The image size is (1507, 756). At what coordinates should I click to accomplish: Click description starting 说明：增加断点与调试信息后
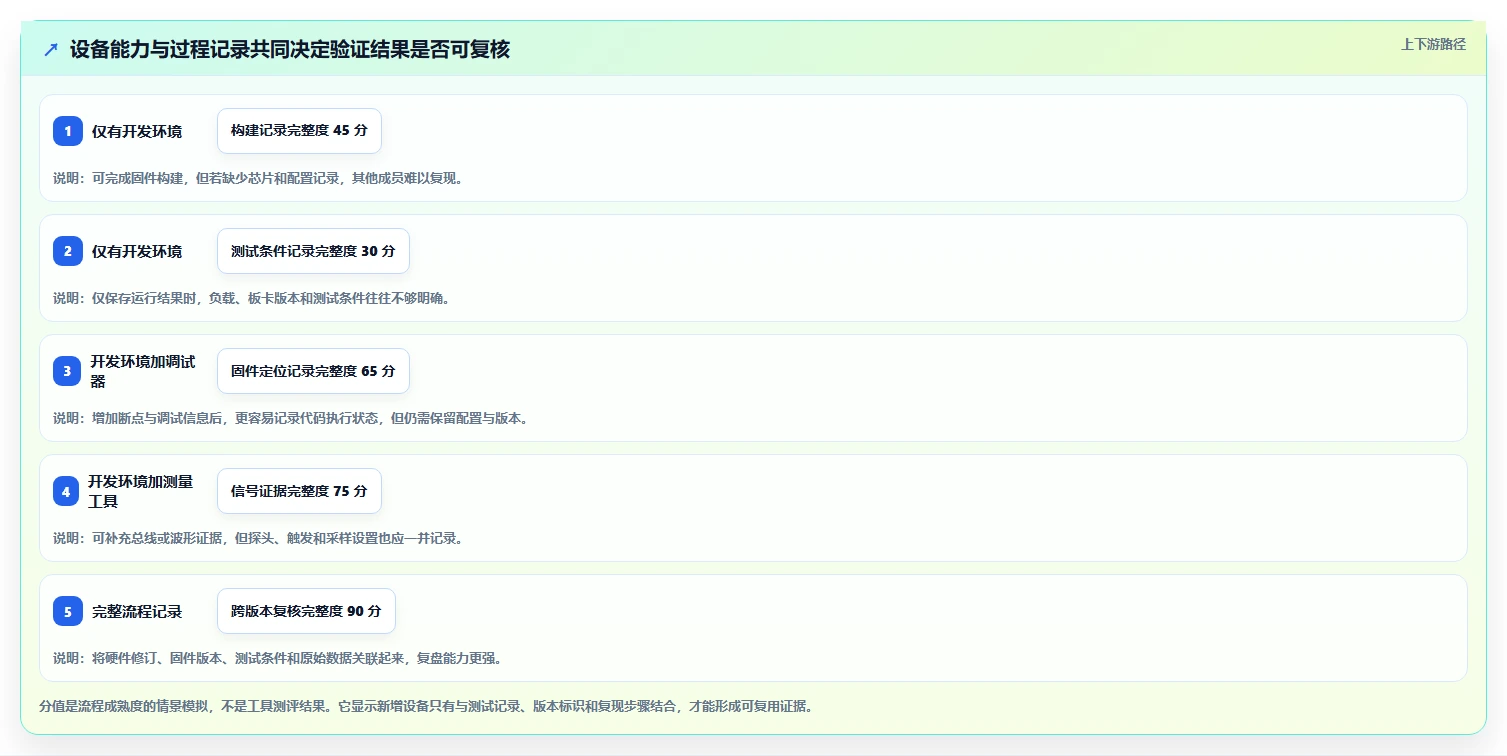[x=290, y=418]
